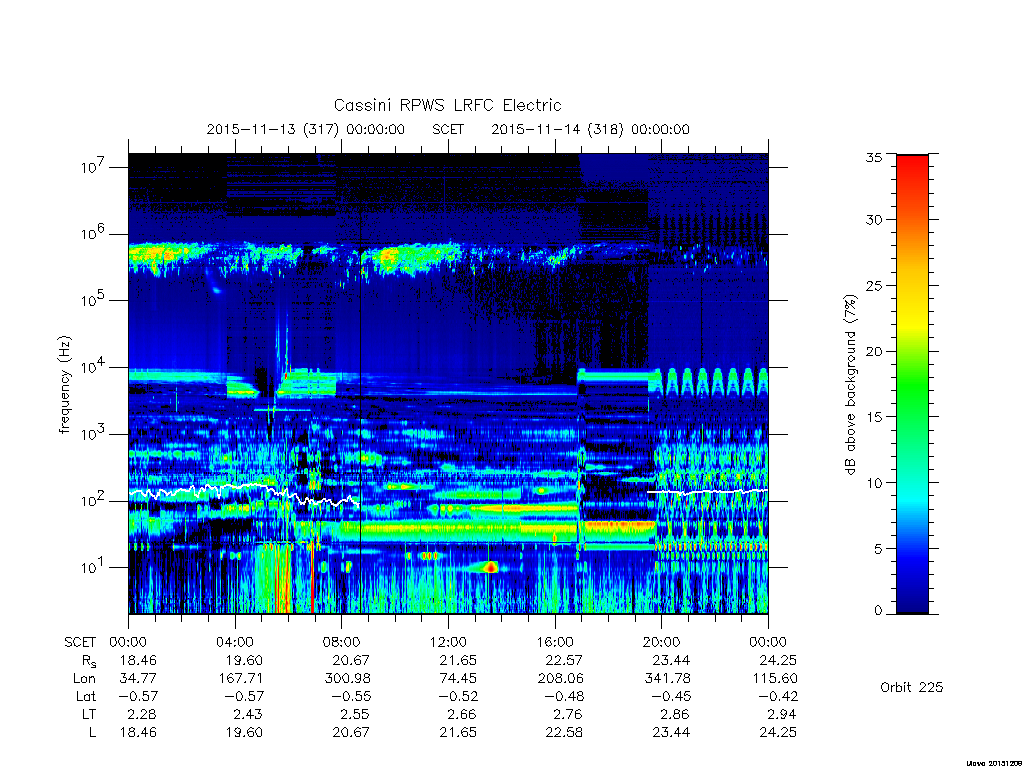Image resolution: width=1024 pixels, height=768 pixels.
Task: Click the color bar label '35'
Action: [874, 157]
